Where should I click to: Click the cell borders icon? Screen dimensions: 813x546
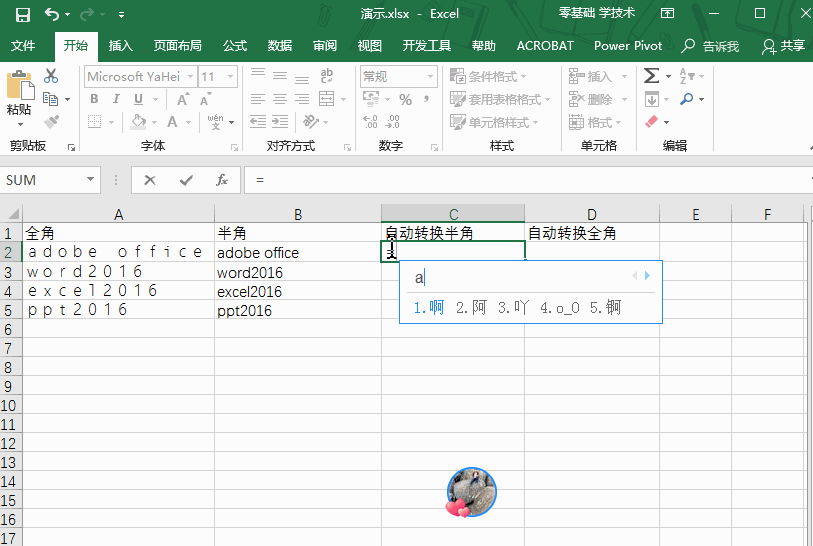(94, 122)
